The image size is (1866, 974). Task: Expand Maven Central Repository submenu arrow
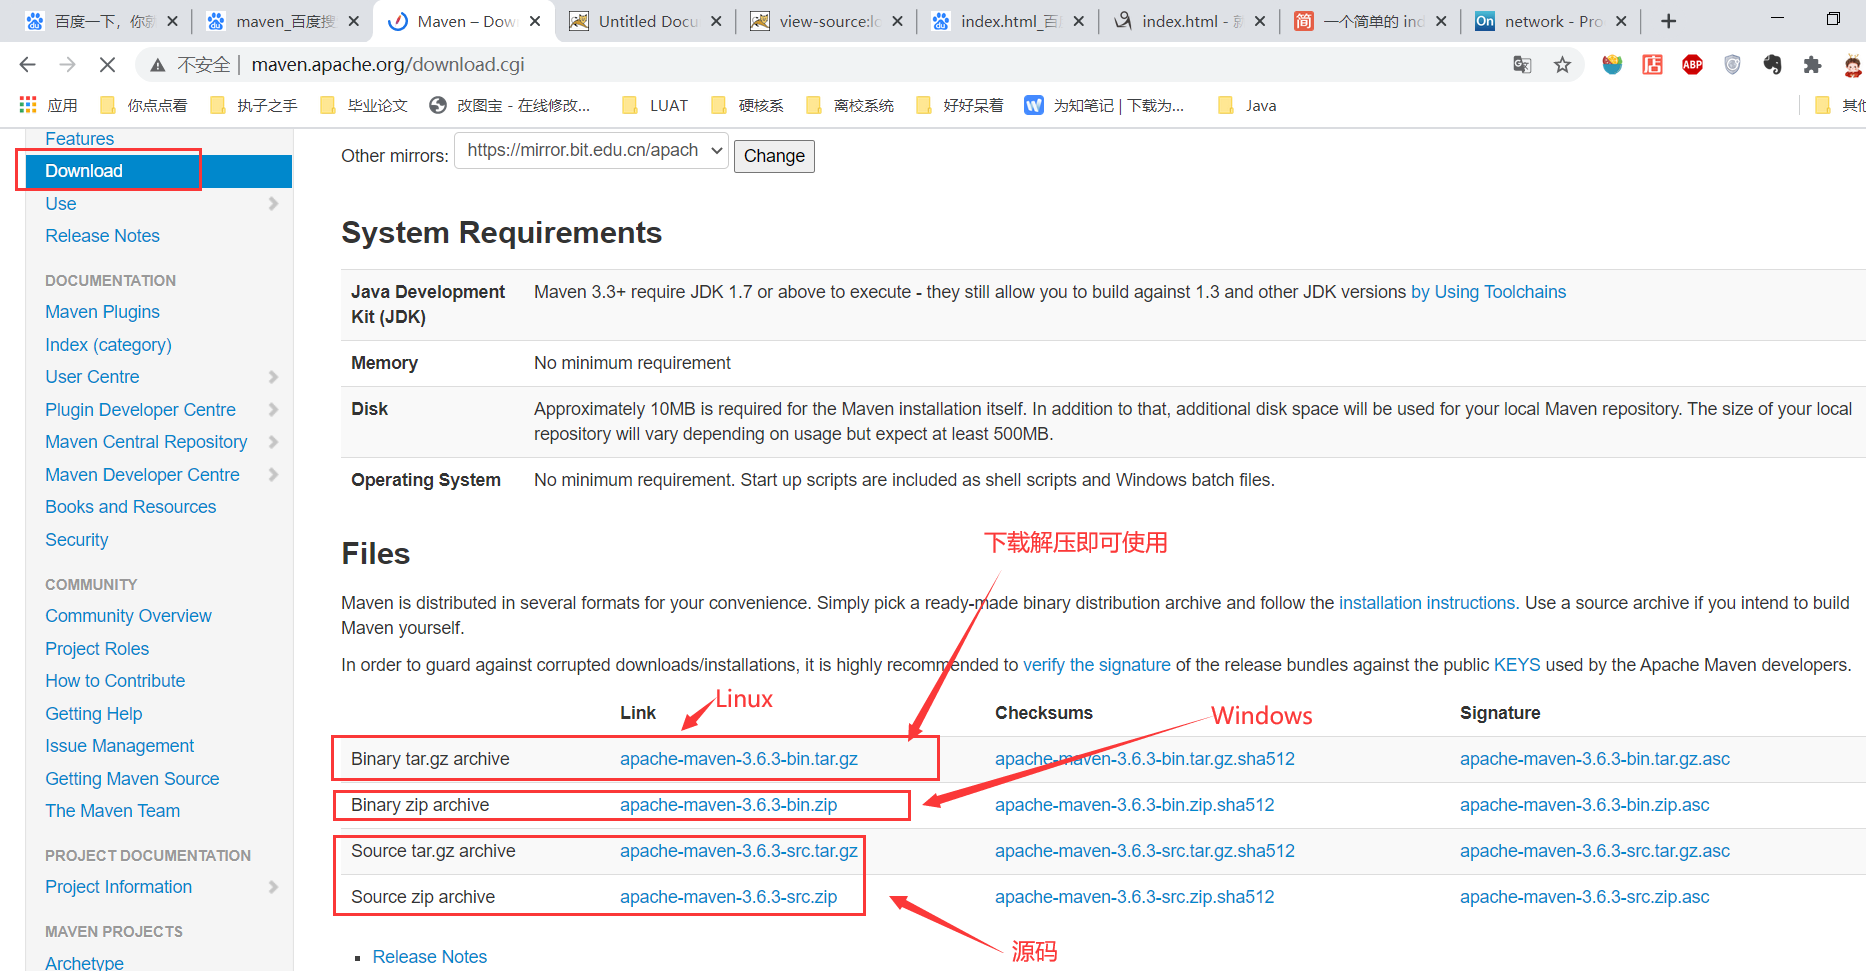(x=273, y=442)
